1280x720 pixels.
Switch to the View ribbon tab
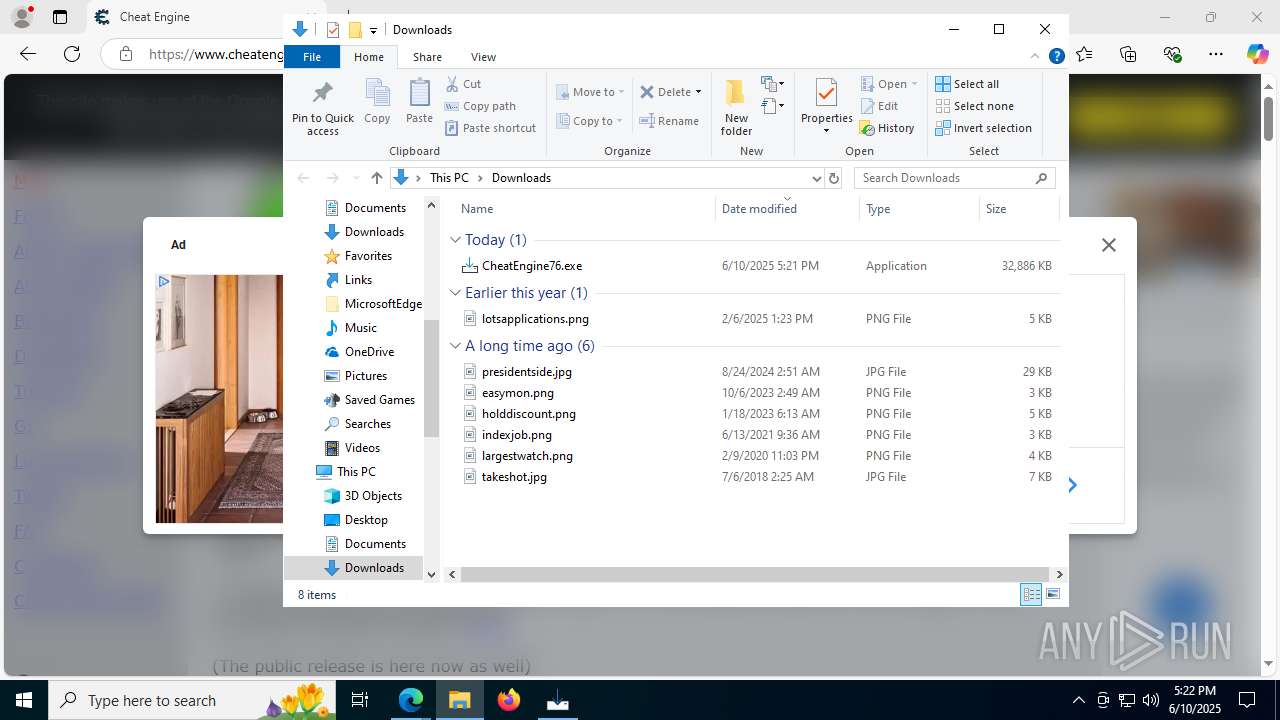pyautogui.click(x=483, y=57)
